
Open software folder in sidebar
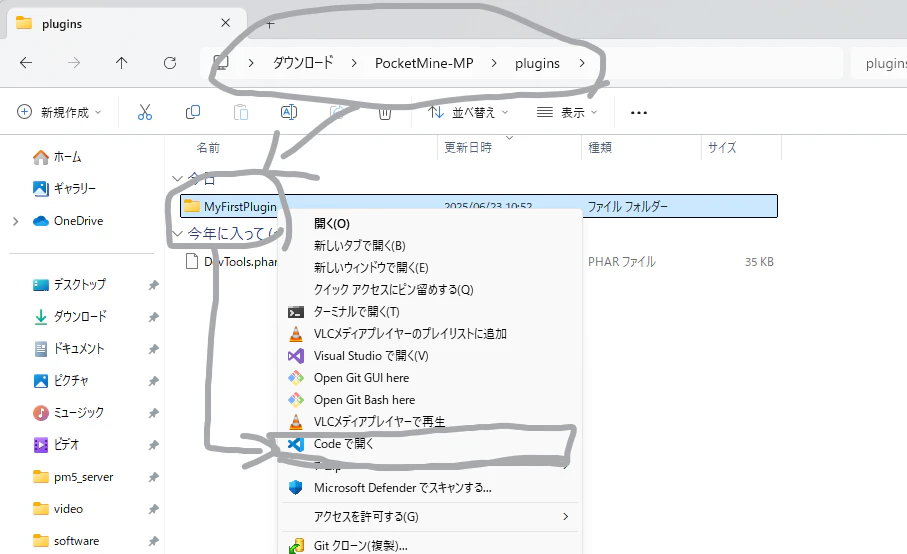pyautogui.click(x=65, y=541)
